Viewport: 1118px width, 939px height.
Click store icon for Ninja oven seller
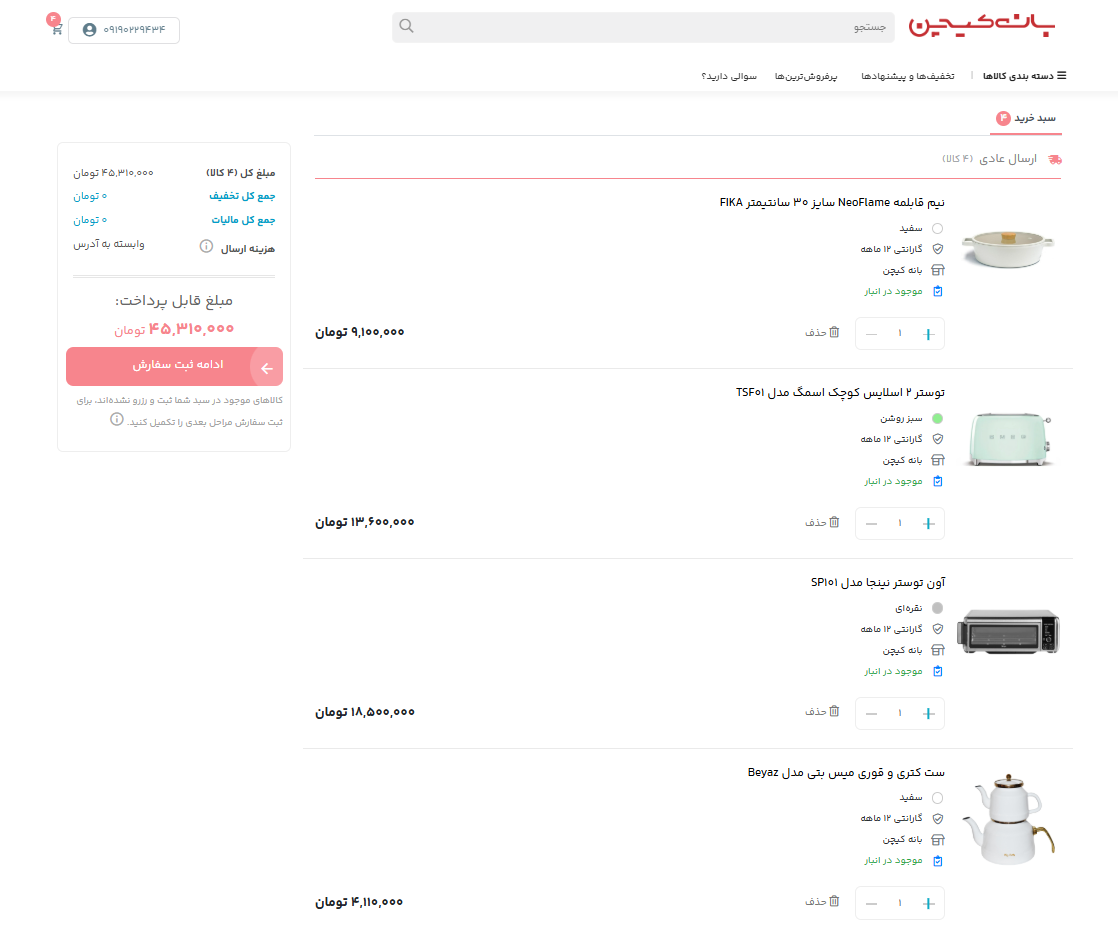(938, 650)
